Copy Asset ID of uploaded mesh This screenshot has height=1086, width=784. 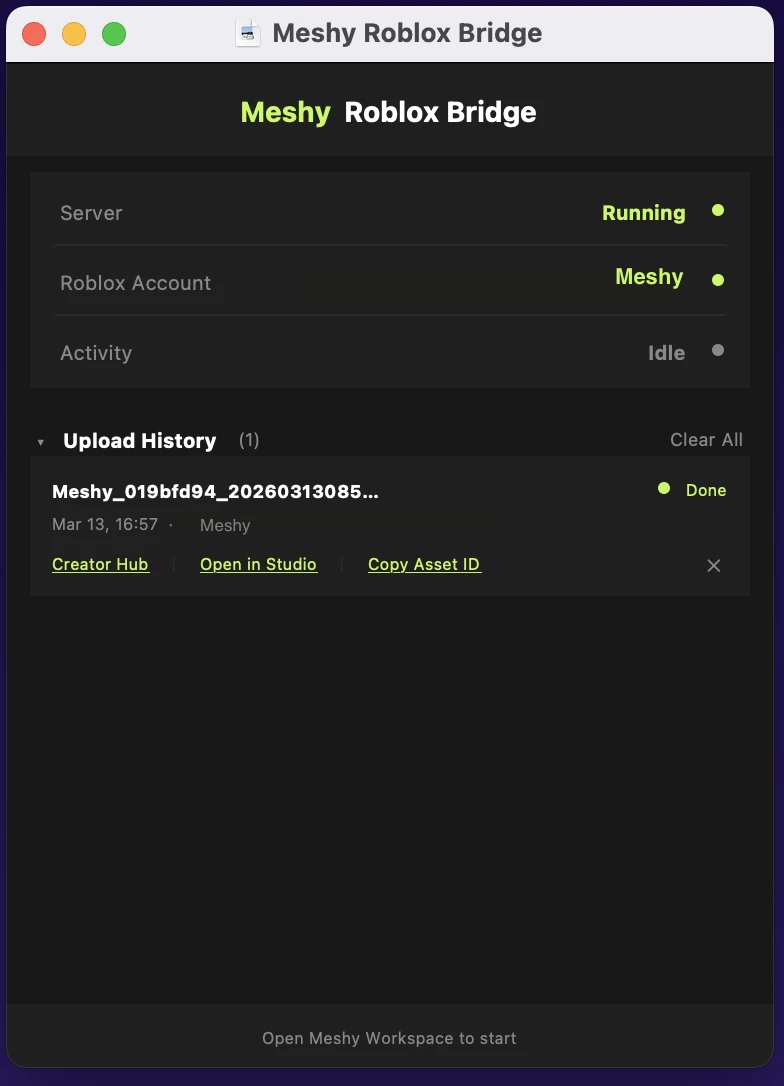coord(424,564)
